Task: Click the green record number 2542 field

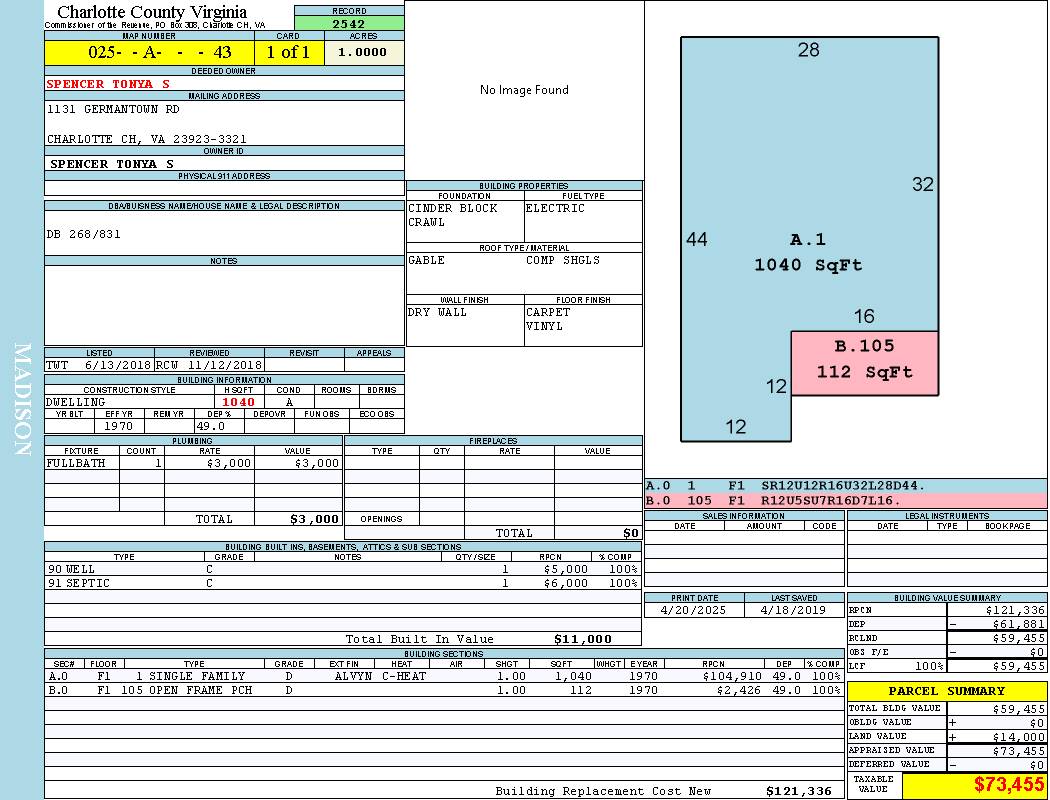Action: (349, 24)
